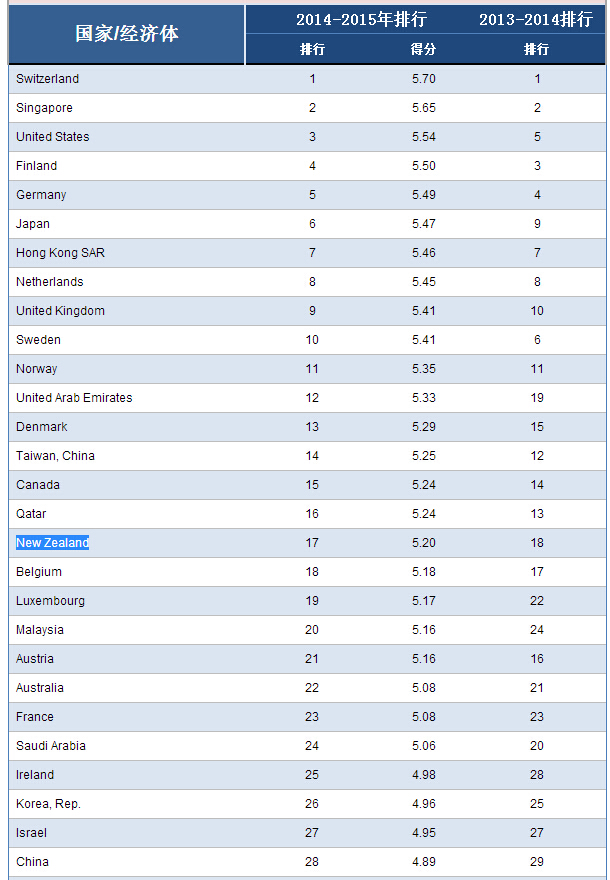
Task: Click the highlighted New Zealand text
Action: [x=52, y=543]
